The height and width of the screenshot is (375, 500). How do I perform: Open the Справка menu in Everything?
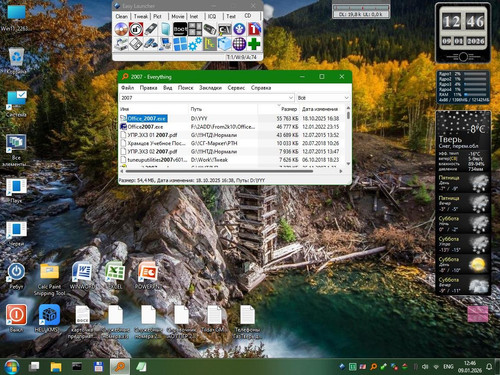pos(261,88)
